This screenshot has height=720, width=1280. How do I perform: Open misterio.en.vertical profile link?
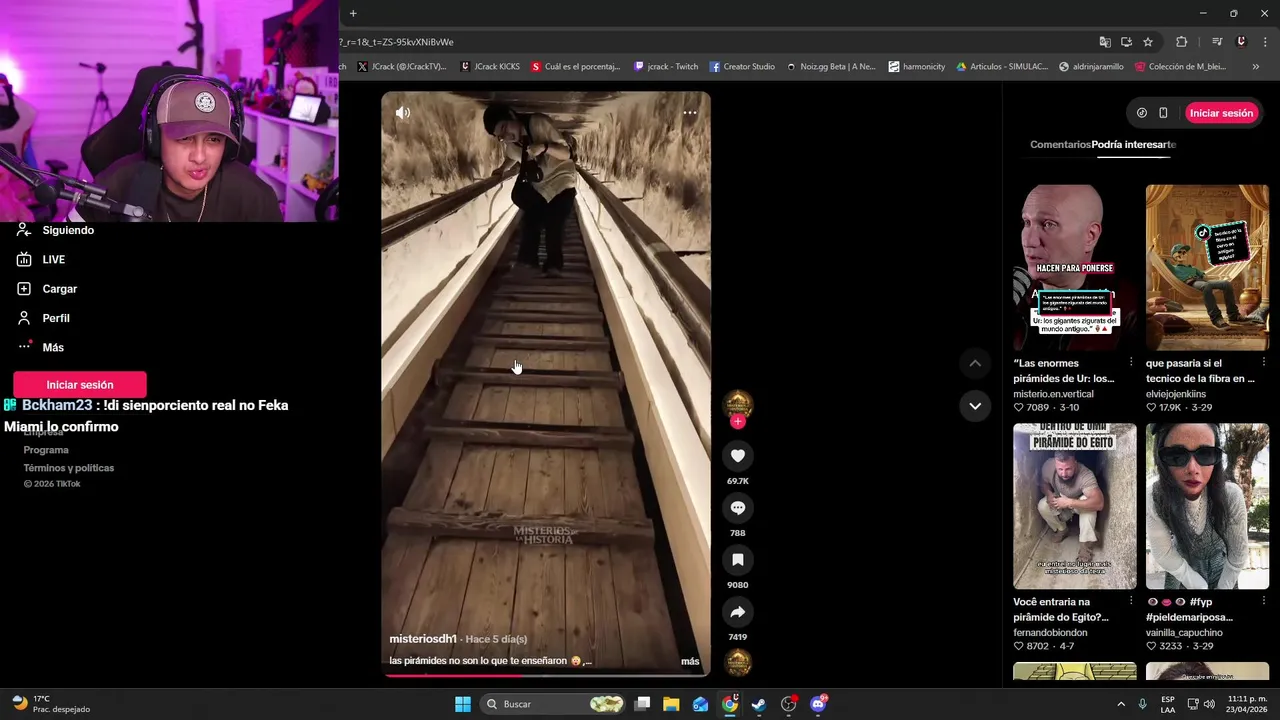coord(1053,394)
